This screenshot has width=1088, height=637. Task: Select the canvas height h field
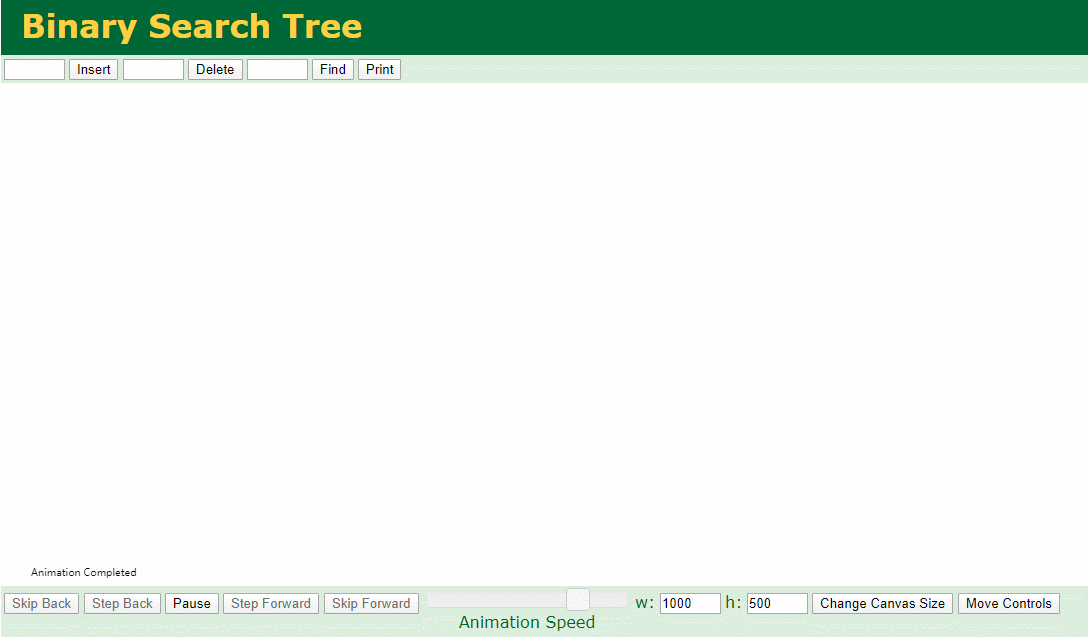point(777,603)
